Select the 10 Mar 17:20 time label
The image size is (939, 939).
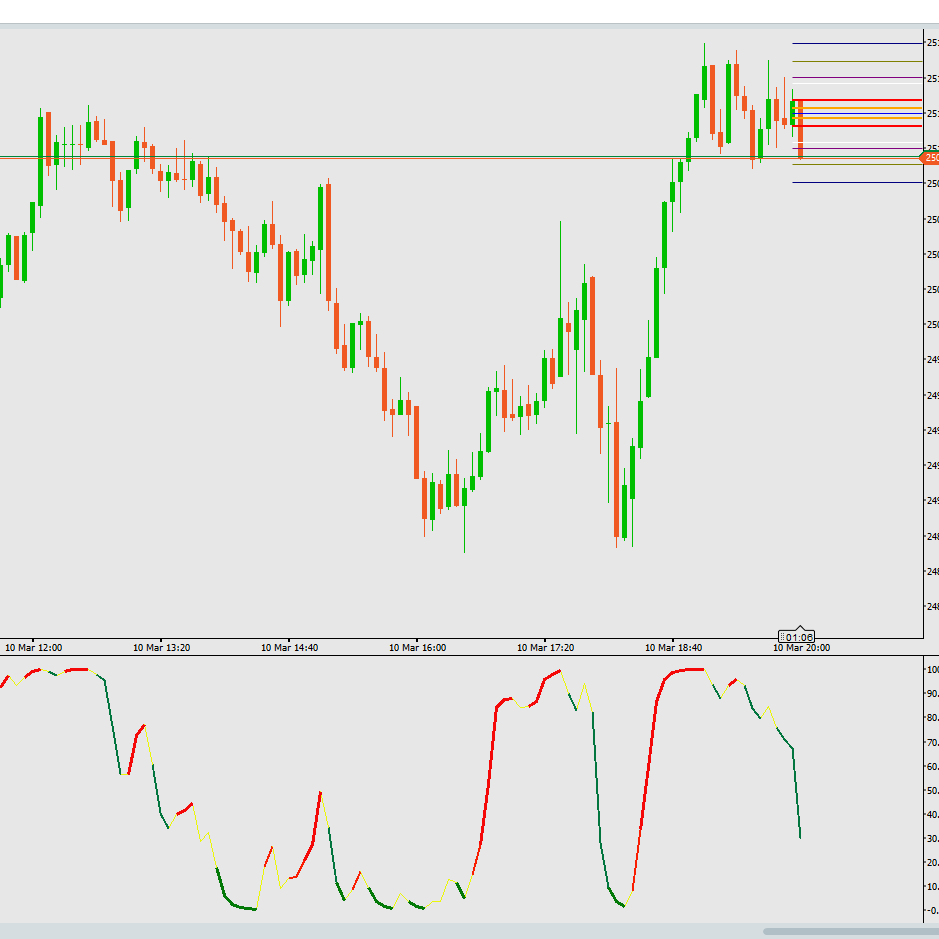[x=545, y=648]
